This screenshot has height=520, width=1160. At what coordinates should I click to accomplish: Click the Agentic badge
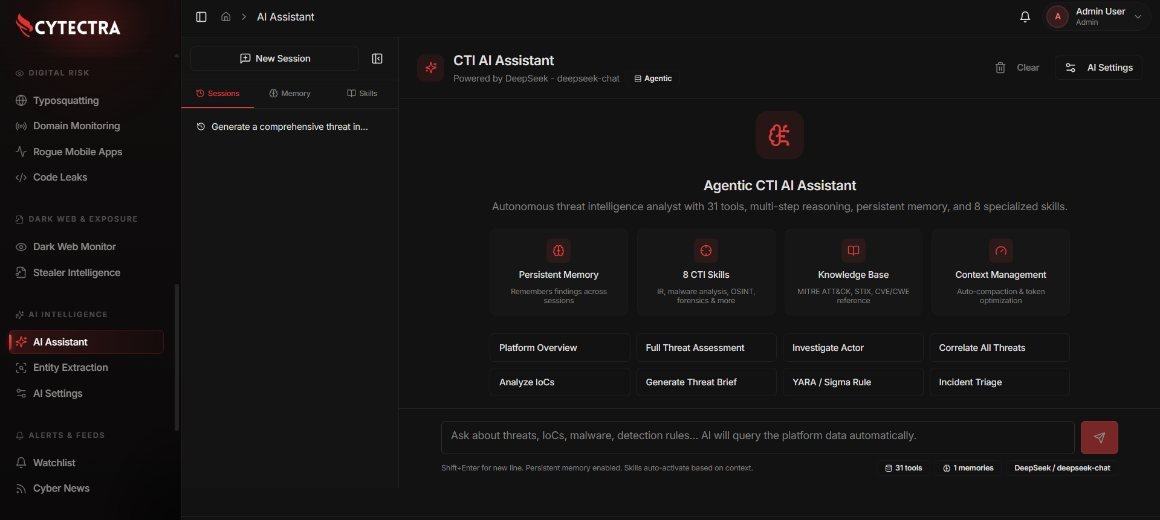[x=653, y=78]
